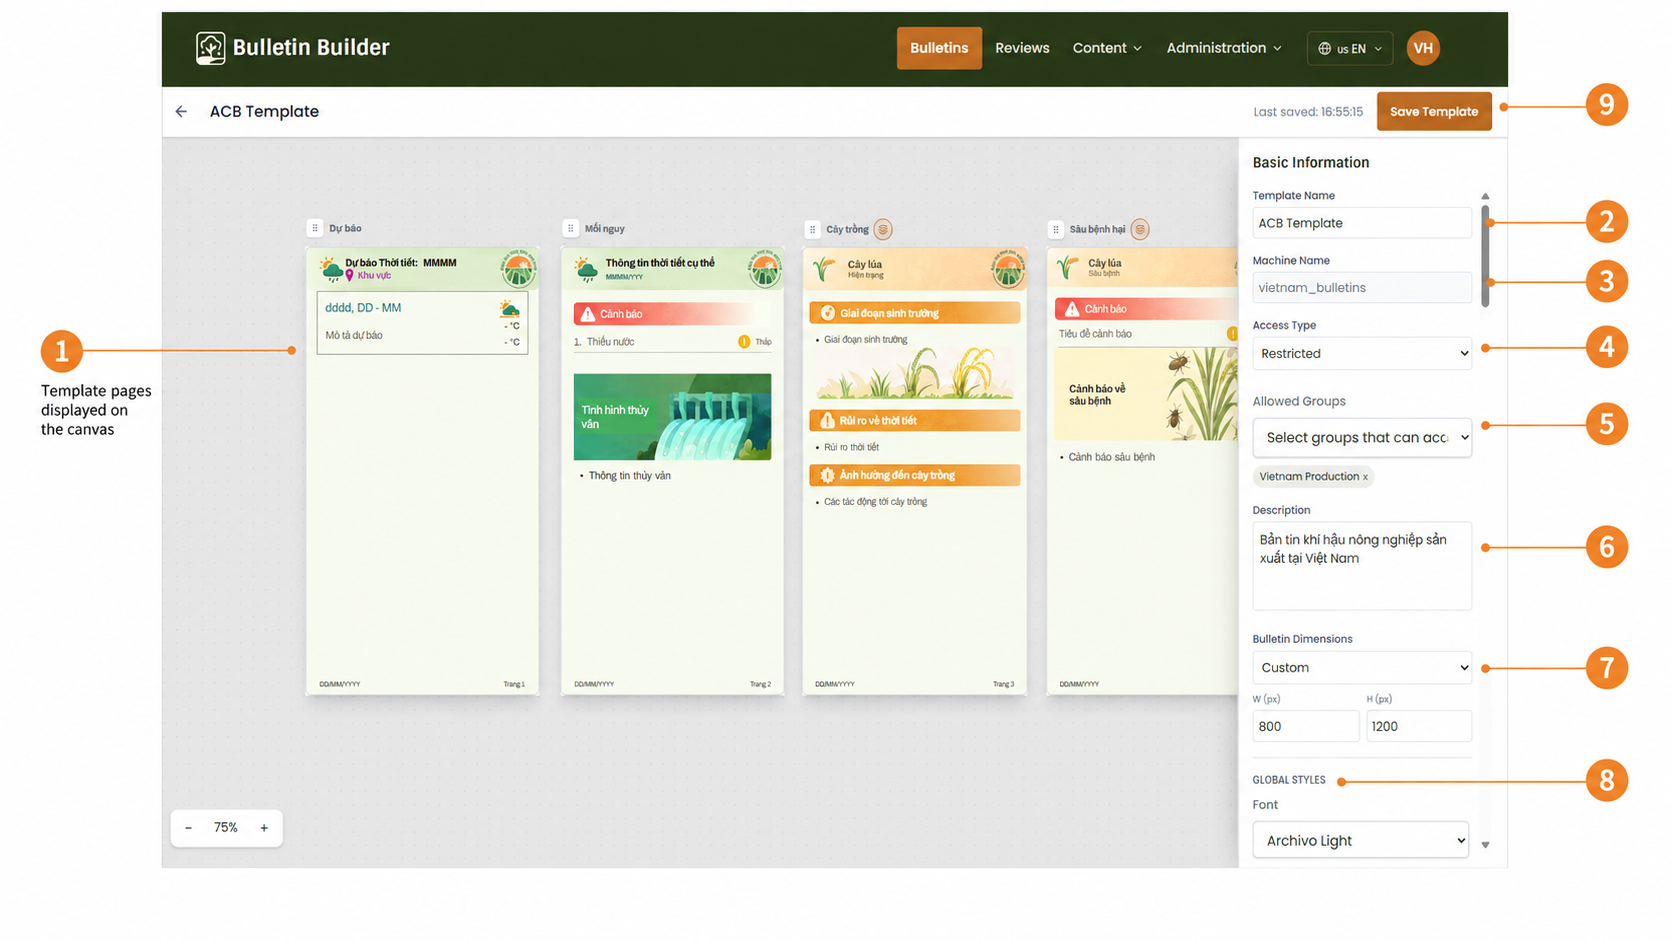Click the globe language icon
1672x941 pixels.
[x=1324, y=48]
